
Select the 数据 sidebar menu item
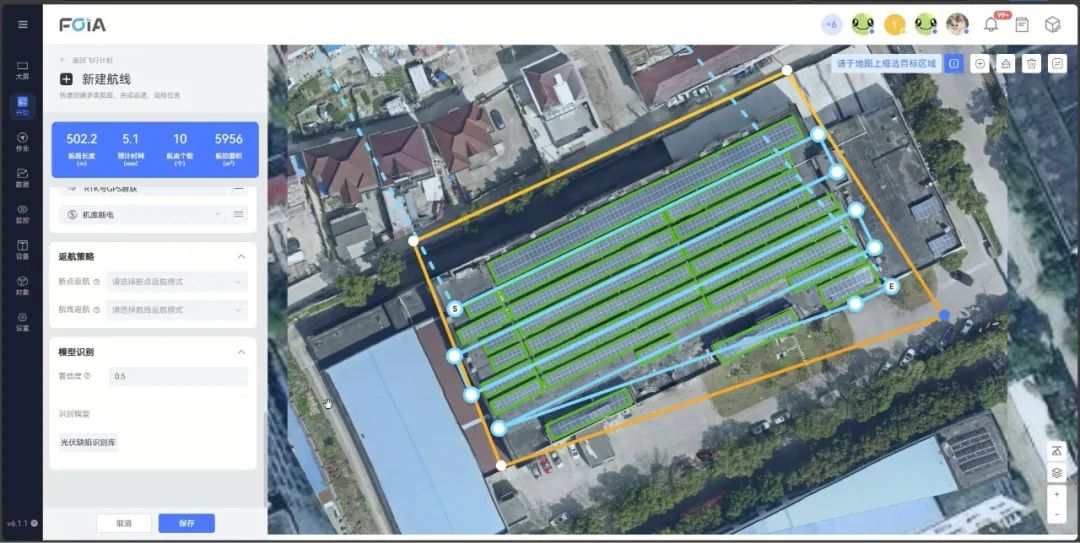coord(22,177)
